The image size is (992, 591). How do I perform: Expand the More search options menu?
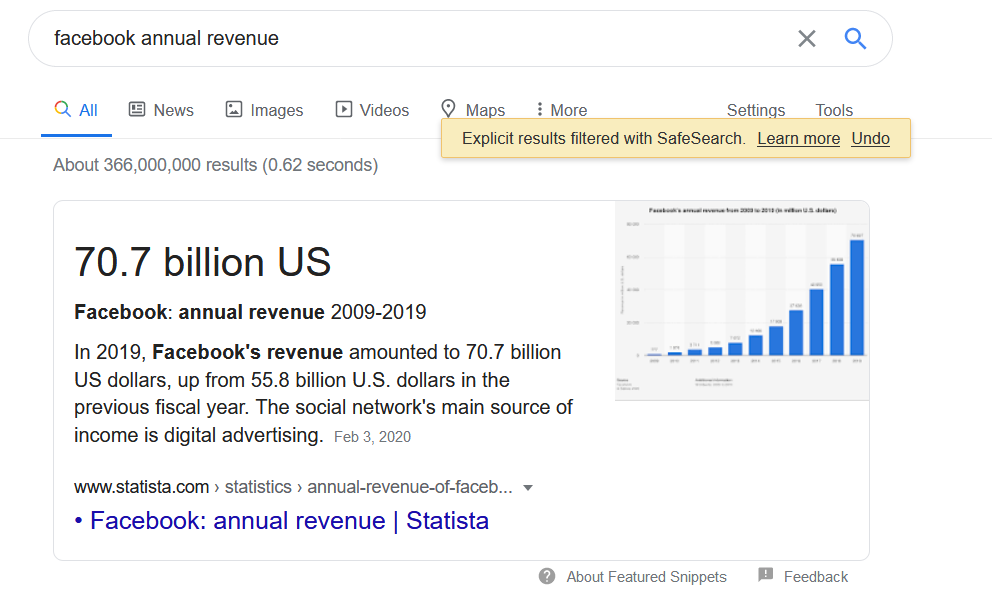point(561,110)
